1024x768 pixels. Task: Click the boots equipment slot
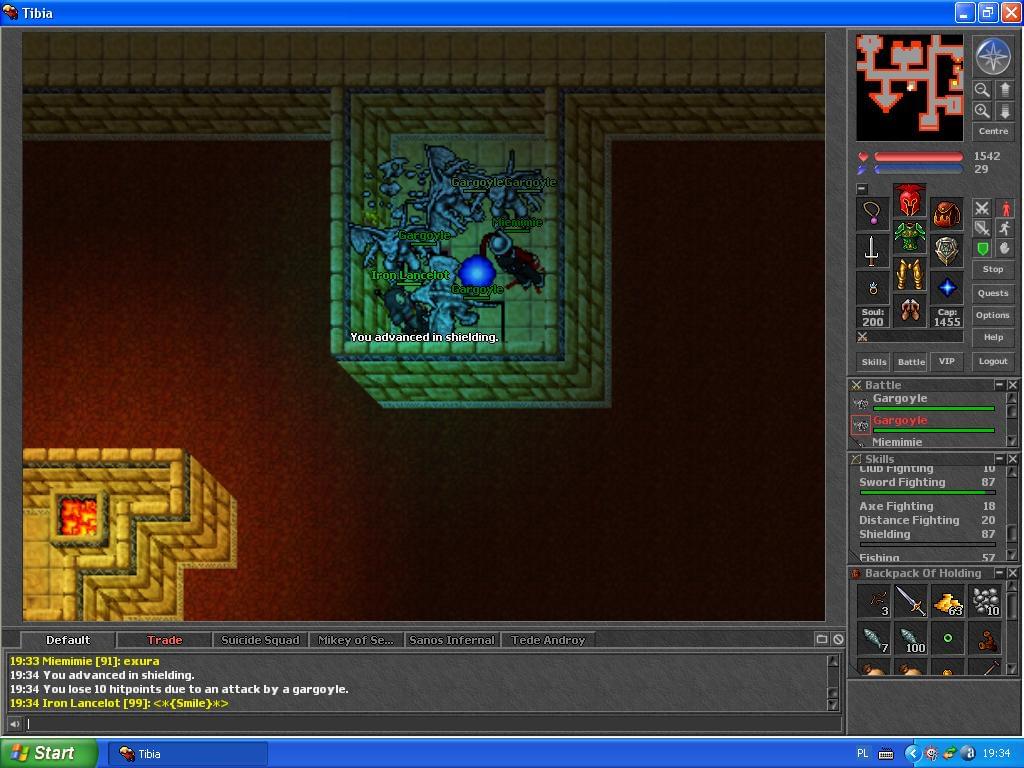coord(910,310)
